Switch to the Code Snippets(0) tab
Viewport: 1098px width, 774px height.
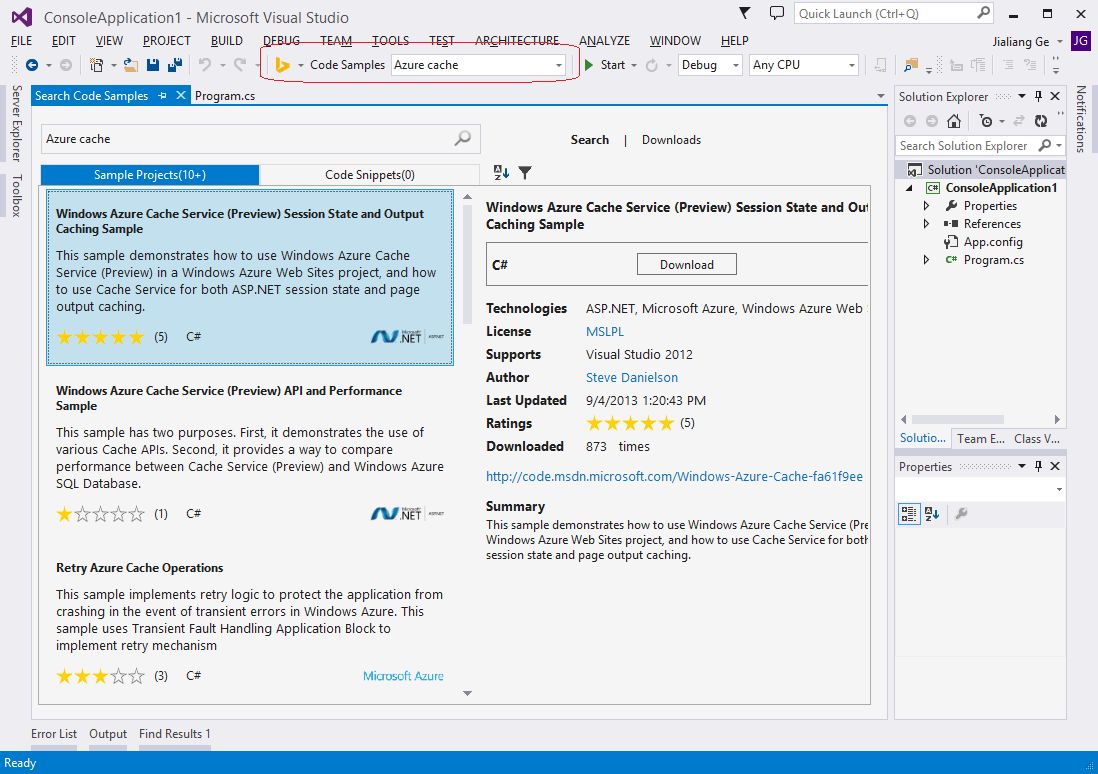369,175
